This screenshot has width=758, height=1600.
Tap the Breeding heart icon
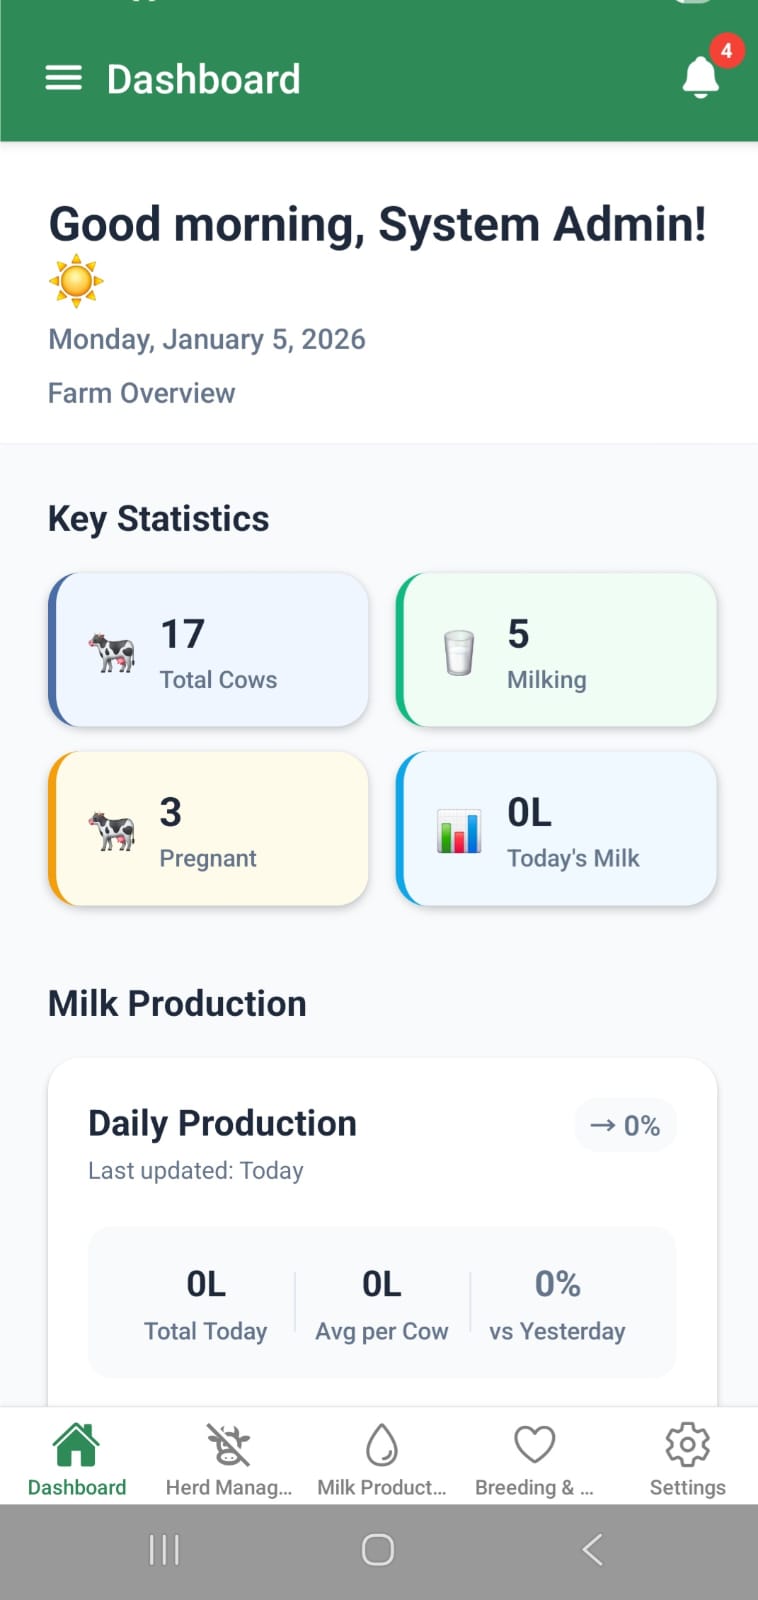[x=534, y=1444]
